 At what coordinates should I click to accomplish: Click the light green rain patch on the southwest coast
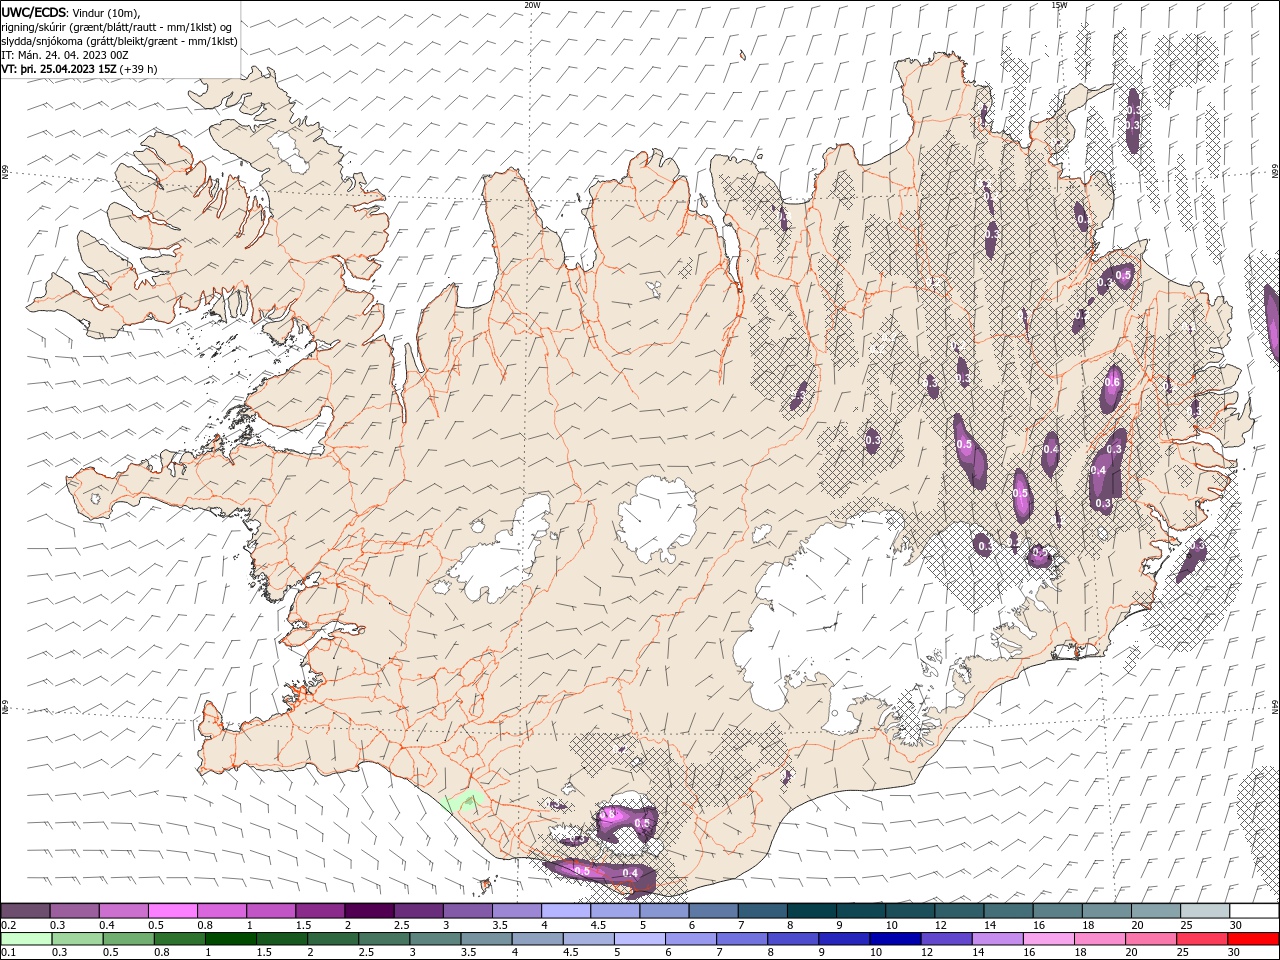[464, 800]
